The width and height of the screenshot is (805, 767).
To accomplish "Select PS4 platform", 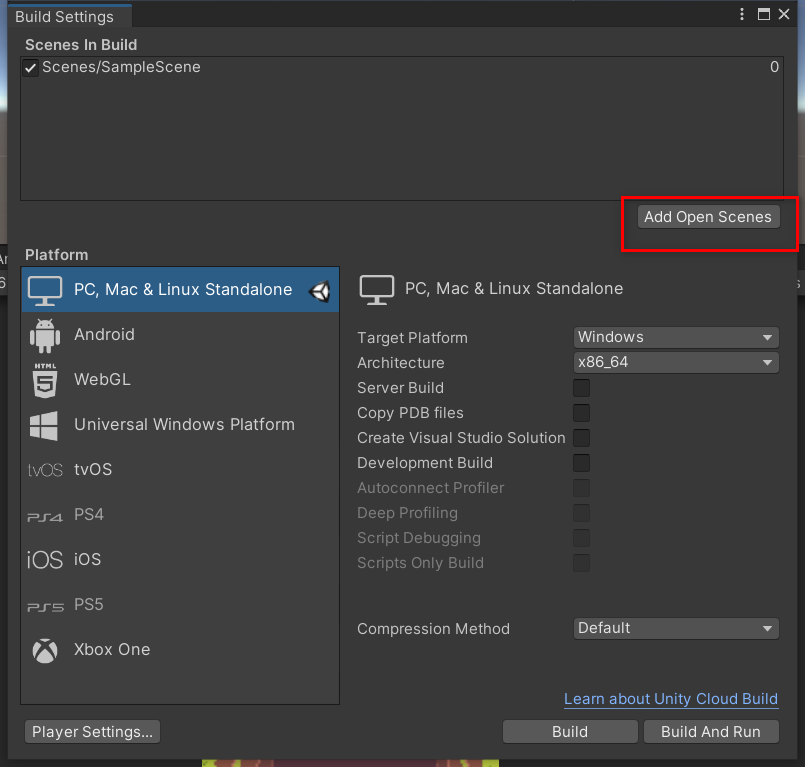I will pyautogui.click(x=180, y=514).
